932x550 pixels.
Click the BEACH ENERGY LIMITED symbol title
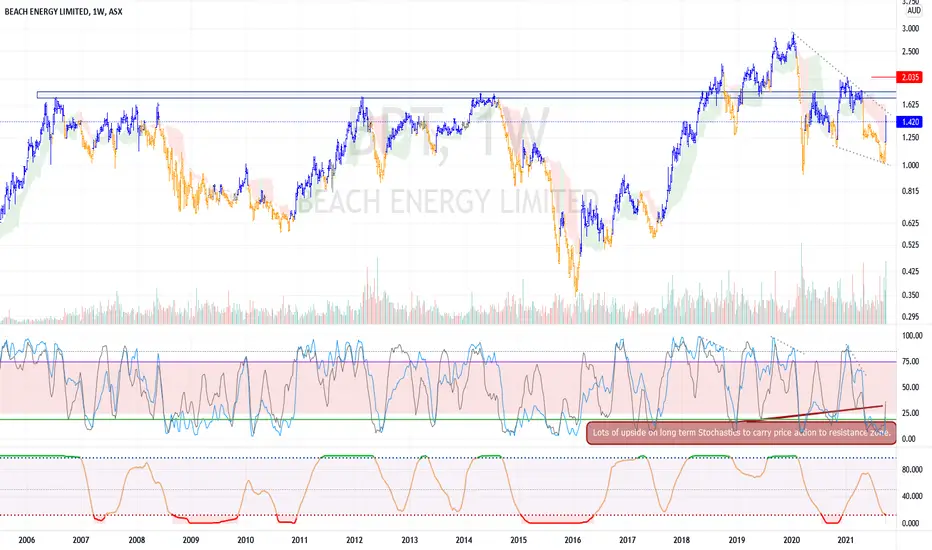tap(63, 11)
